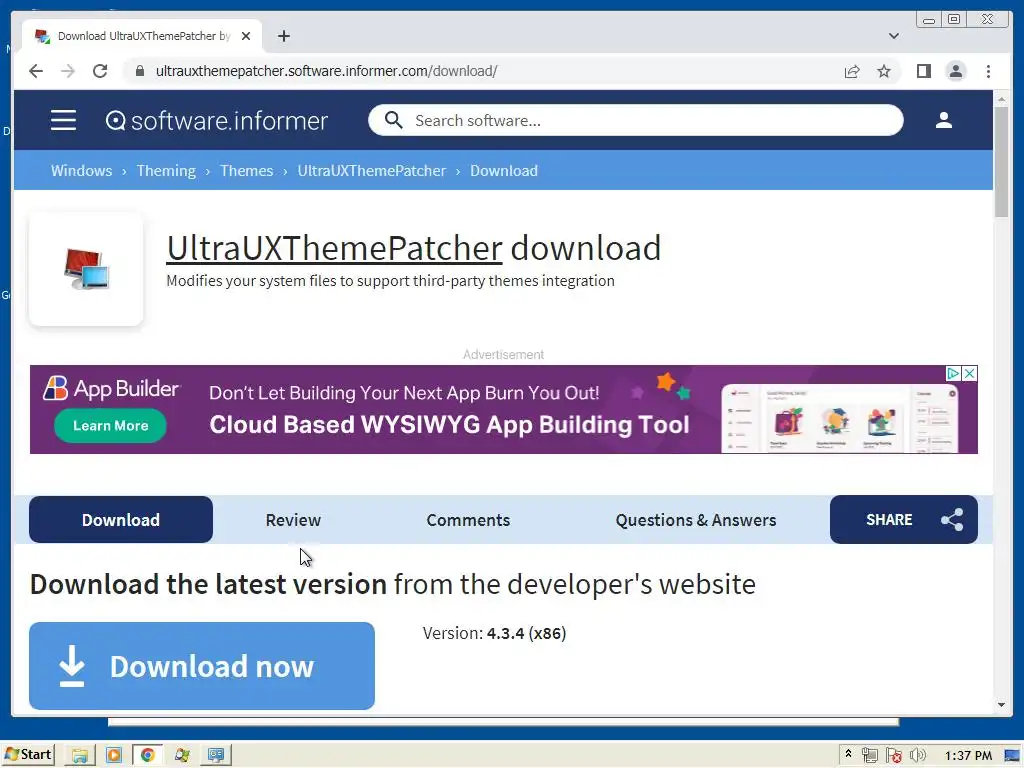
Task: Open Windows Explorer from taskbar
Action: (x=80, y=756)
